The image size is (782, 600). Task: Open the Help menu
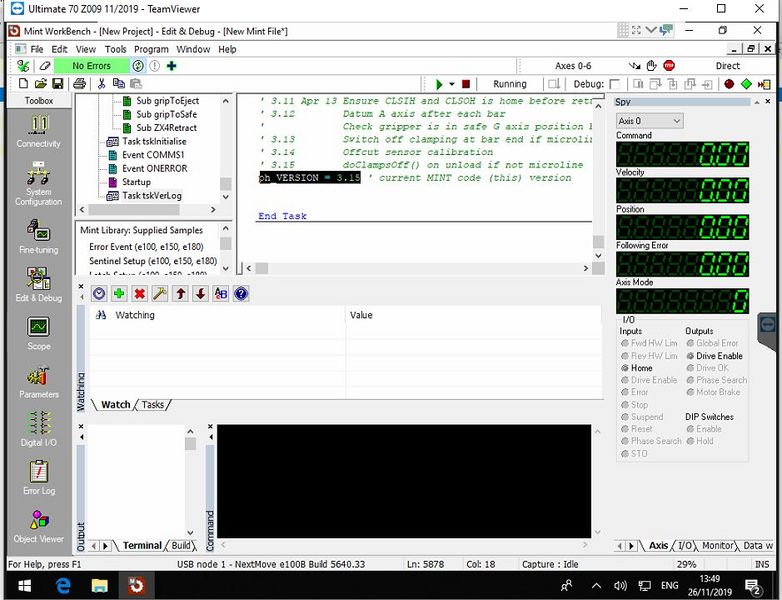pyautogui.click(x=227, y=49)
